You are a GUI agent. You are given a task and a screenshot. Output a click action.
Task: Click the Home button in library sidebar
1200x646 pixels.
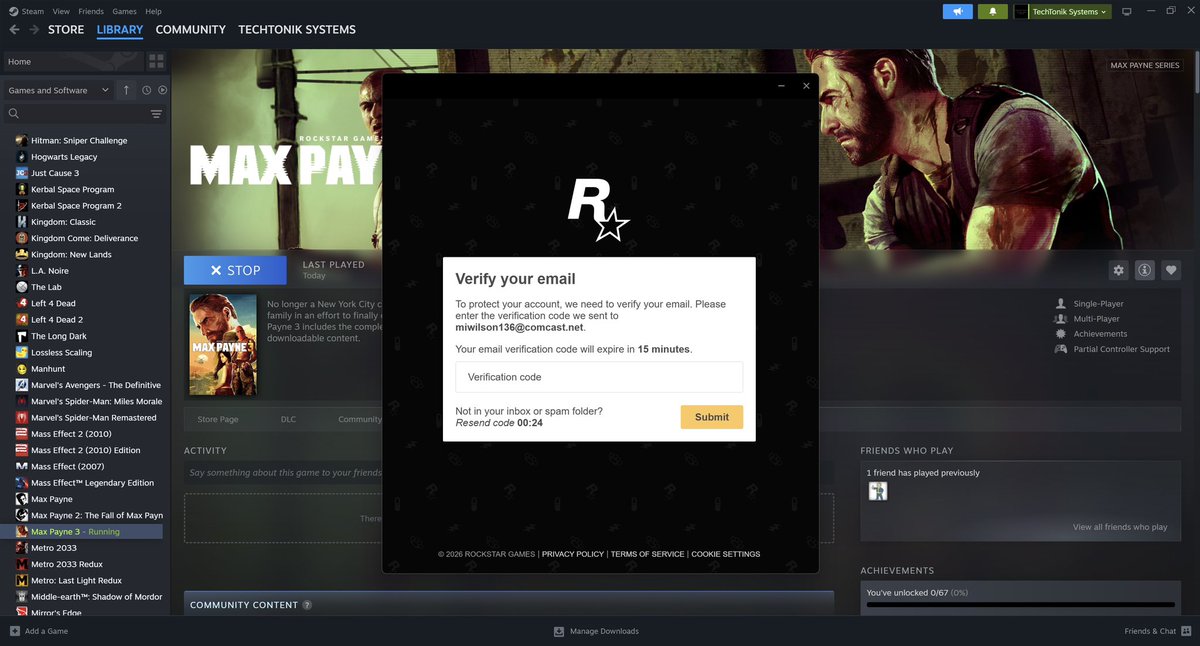(x=72, y=62)
